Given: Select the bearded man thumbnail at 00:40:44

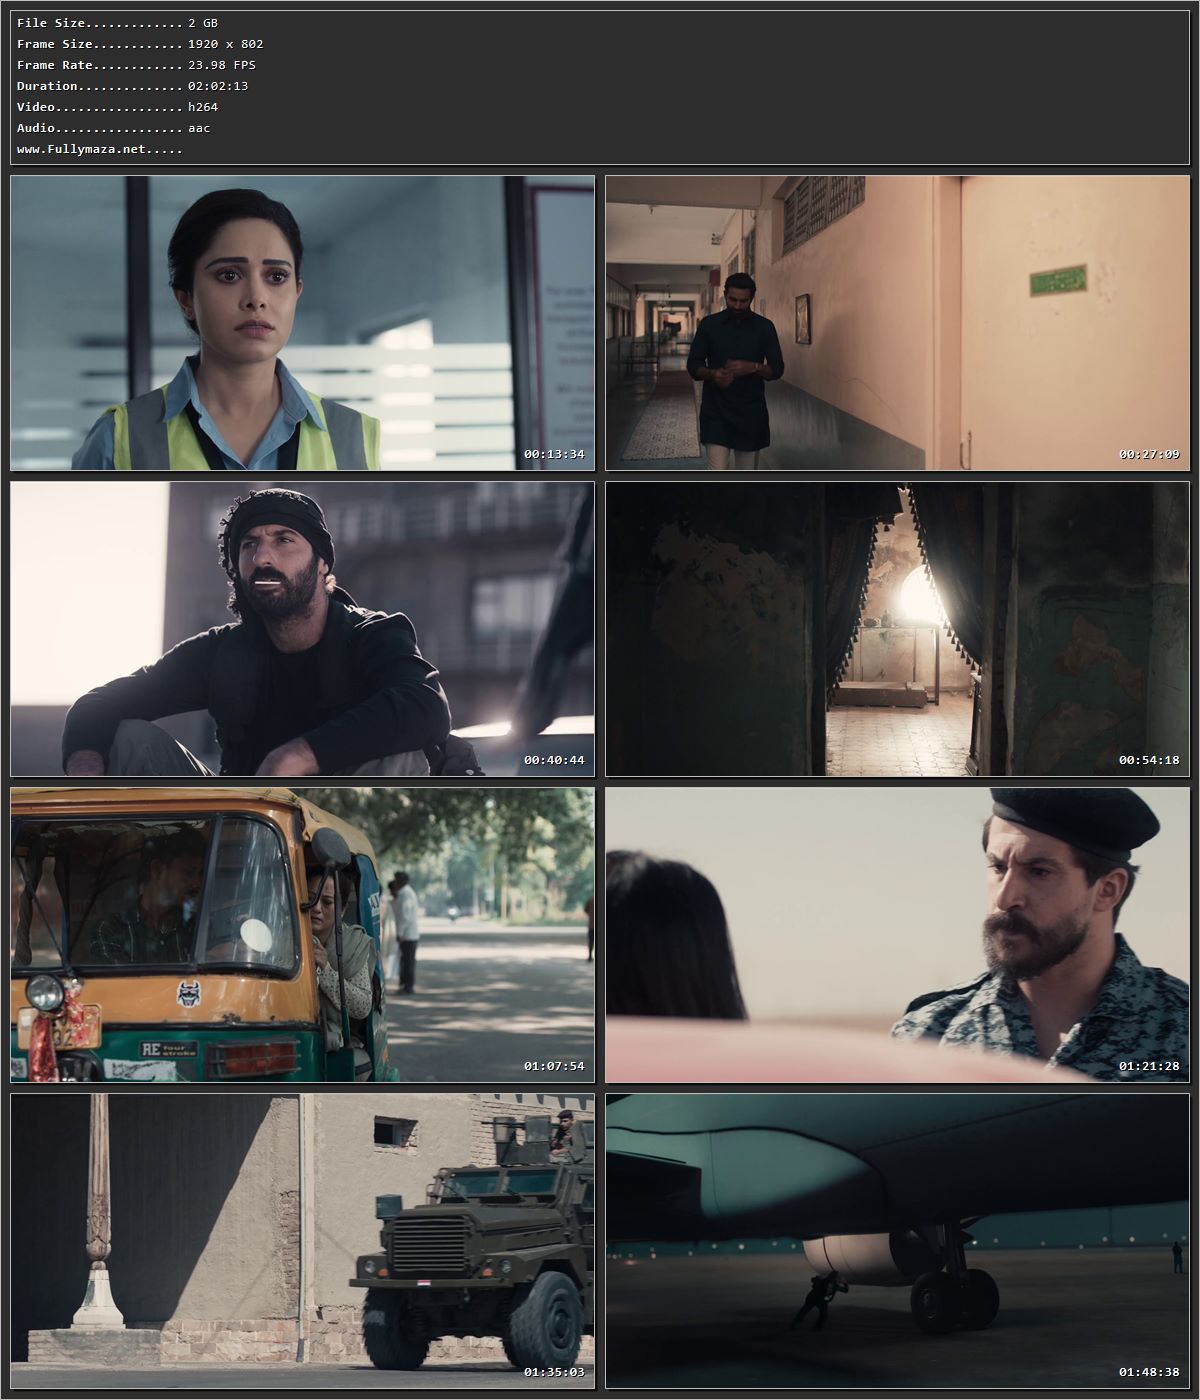Looking at the screenshot, I should pyautogui.click(x=302, y=629).
